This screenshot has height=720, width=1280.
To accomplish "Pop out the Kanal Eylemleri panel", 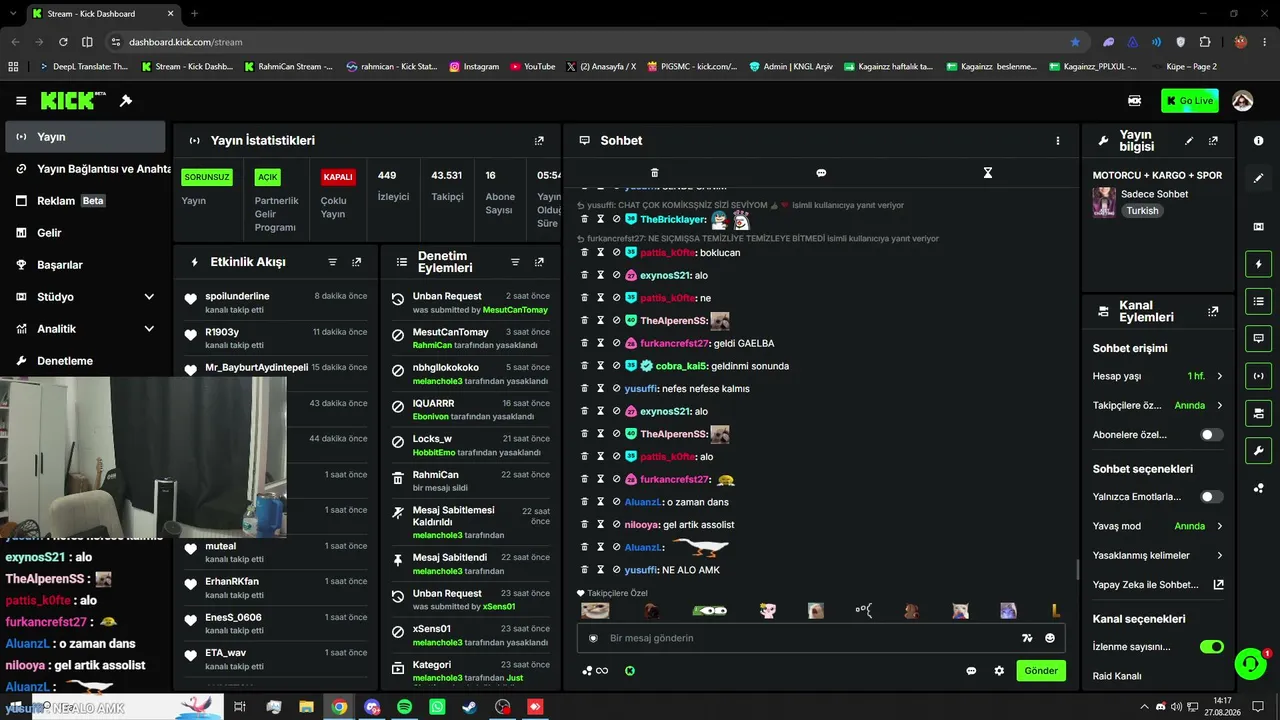I will coord(1213,312).
